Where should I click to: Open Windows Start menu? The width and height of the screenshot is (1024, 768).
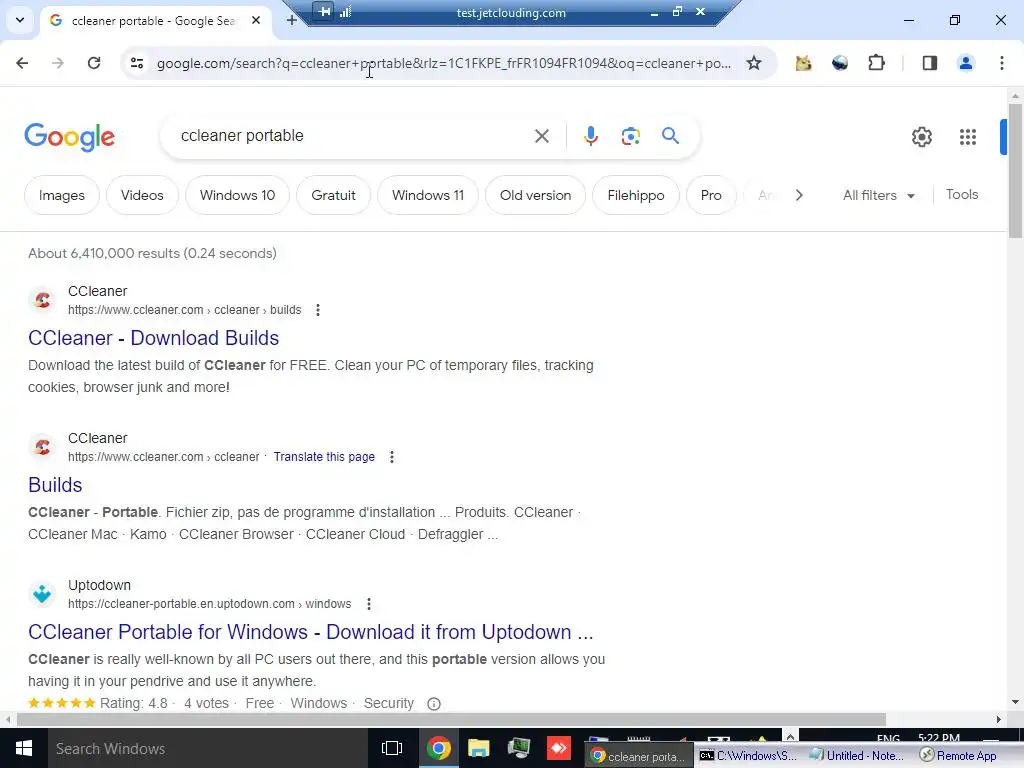tap(24, 748)
